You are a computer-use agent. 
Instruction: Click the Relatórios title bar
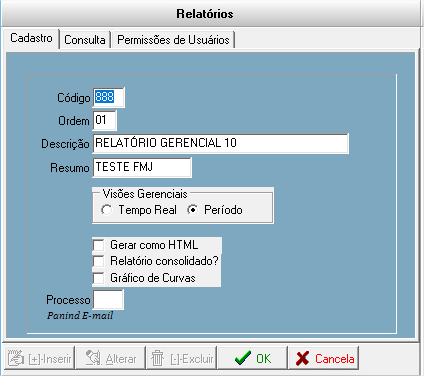coord(210,14)
